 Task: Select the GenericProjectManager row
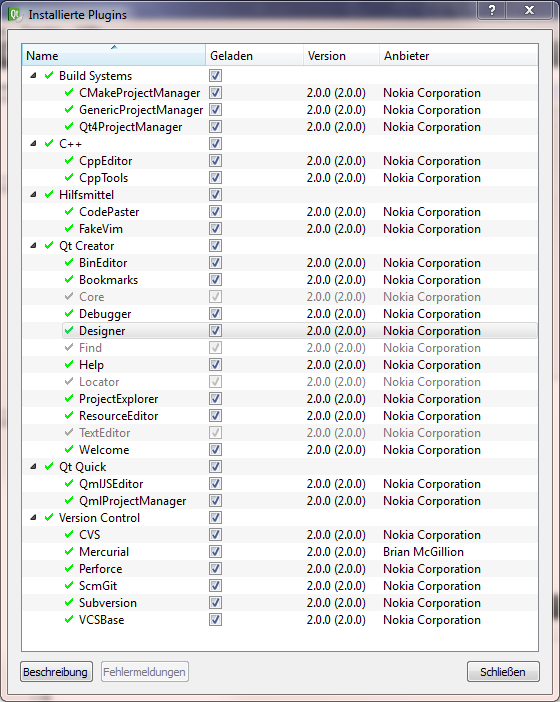click(280, 110)
